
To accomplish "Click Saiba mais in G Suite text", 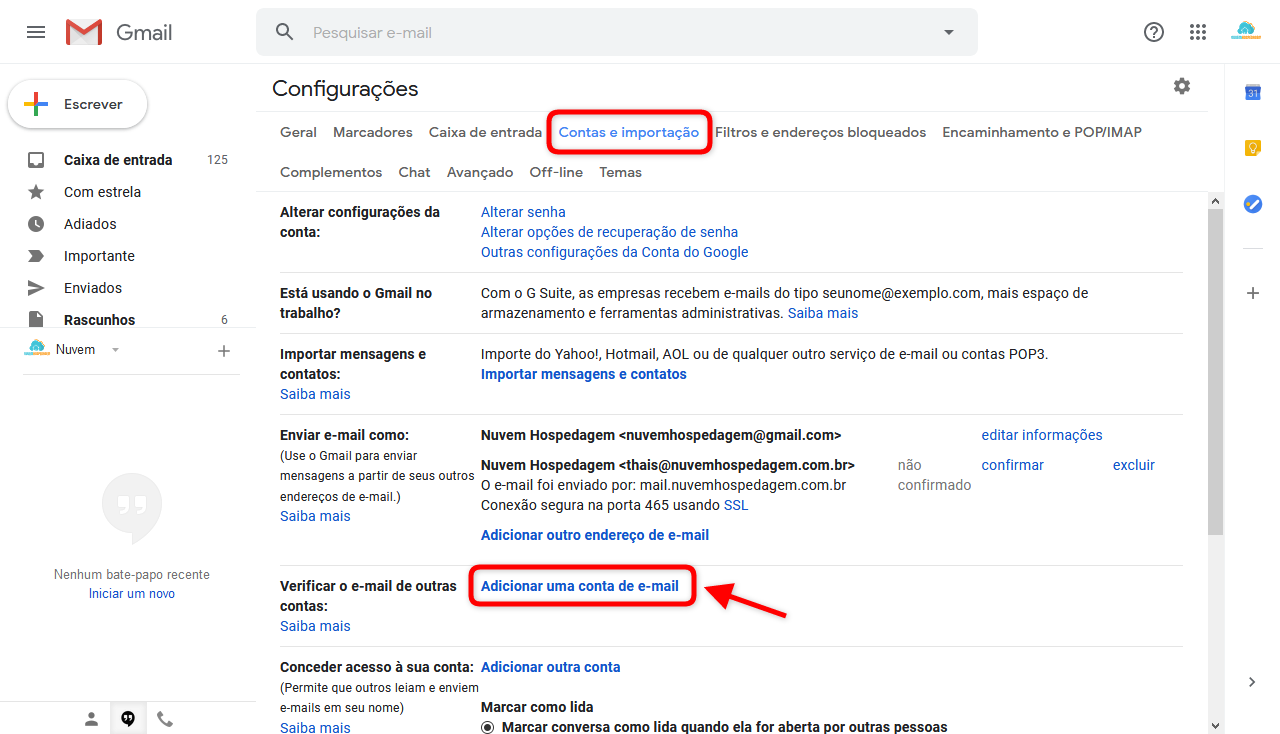I will 823,313.
